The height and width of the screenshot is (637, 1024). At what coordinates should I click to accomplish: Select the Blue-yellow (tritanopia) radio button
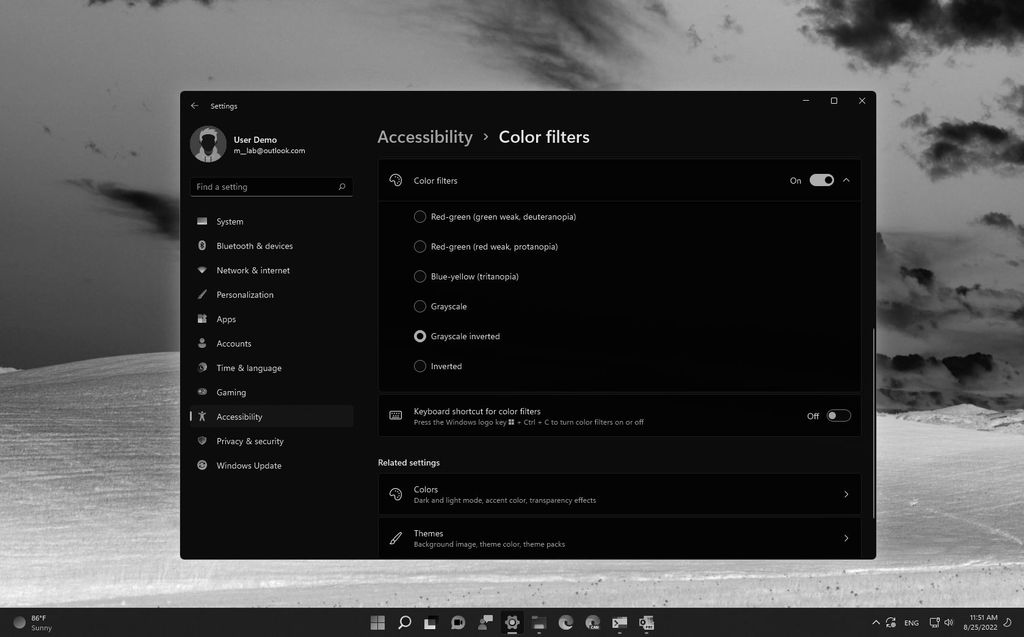(420, 276)
